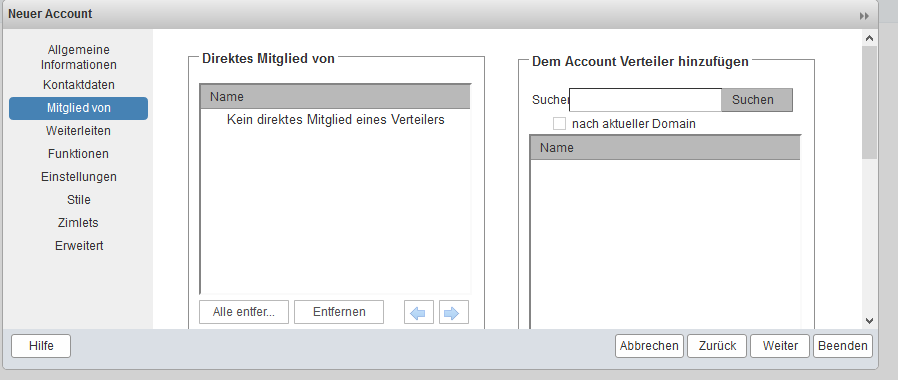898x380 pixels.
Task: Go back with Zurück button
Action: (x=717, y=346)
